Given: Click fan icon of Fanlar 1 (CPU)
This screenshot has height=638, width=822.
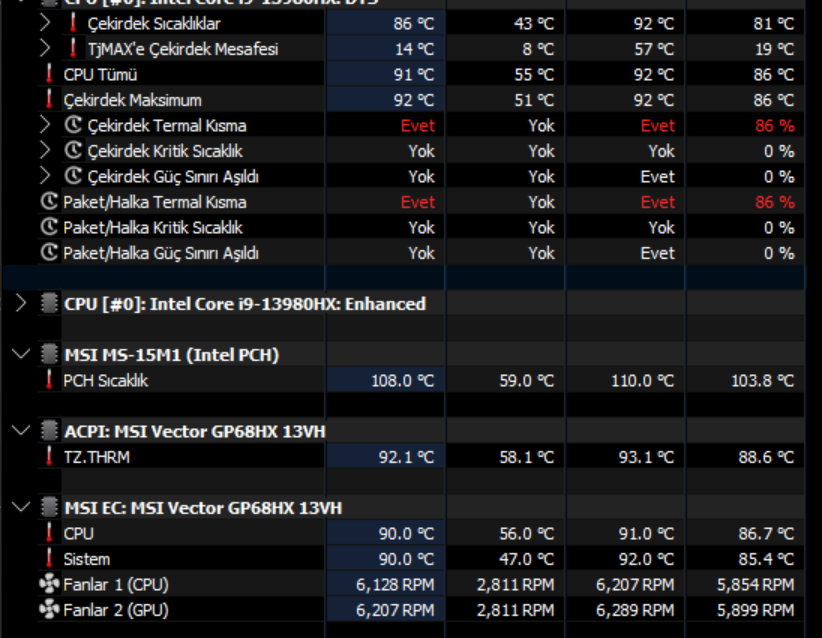Looking at the screenshot, I should (49, 584).
